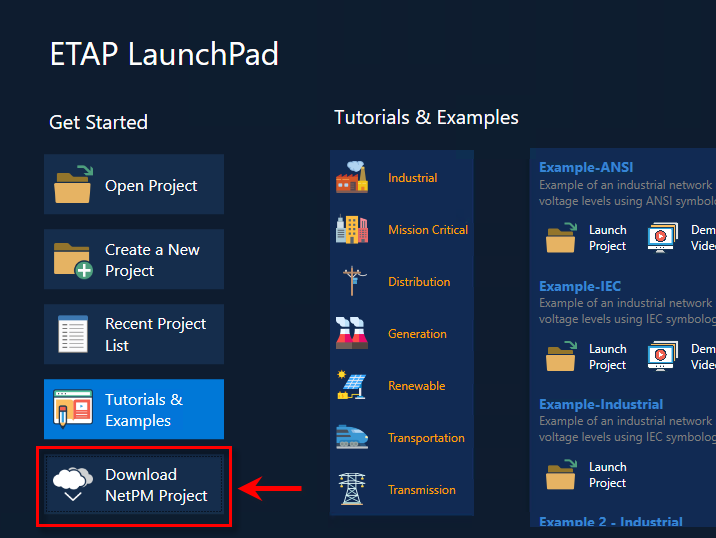Click the Create a New Project folder-plus icon
Image resolution: width=716 pixels, height=538 pixels.
[73, 260]
